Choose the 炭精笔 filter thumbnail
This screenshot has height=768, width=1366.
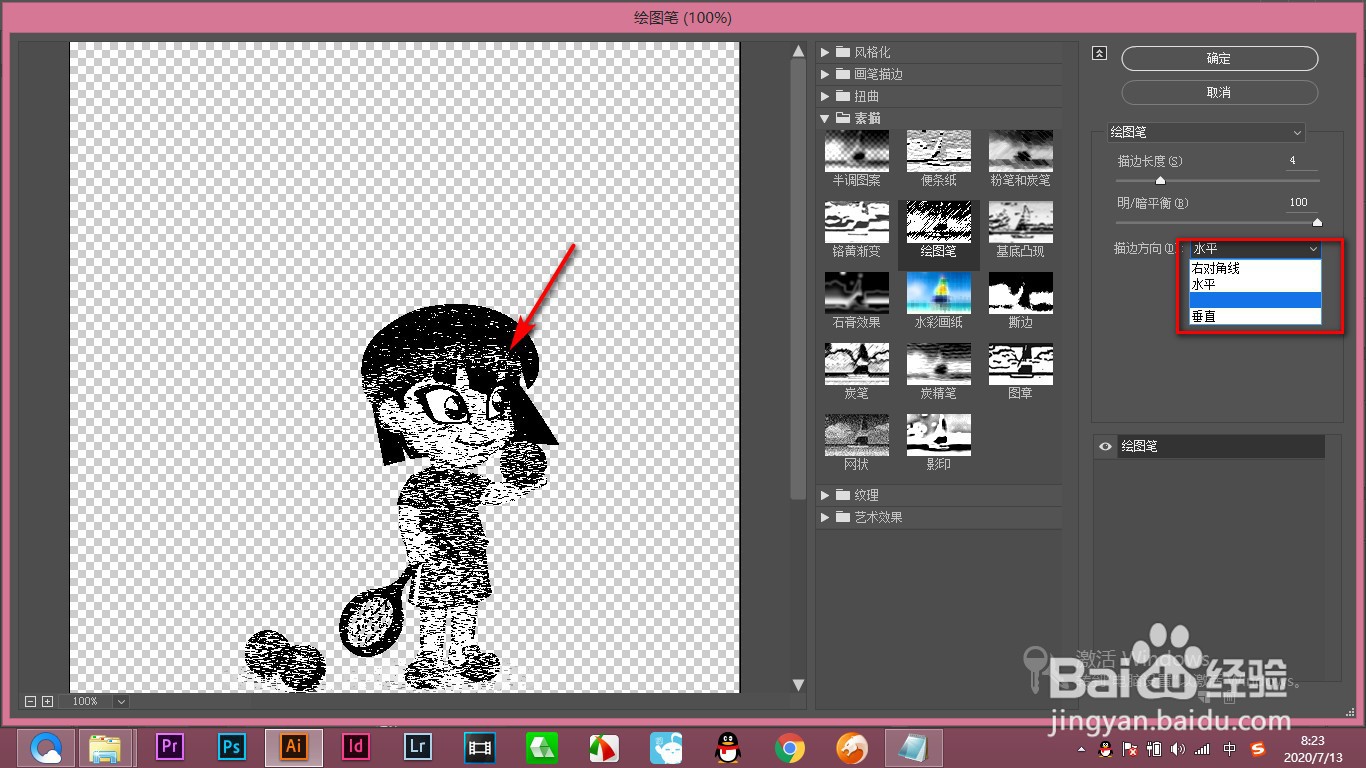(938, 364)
